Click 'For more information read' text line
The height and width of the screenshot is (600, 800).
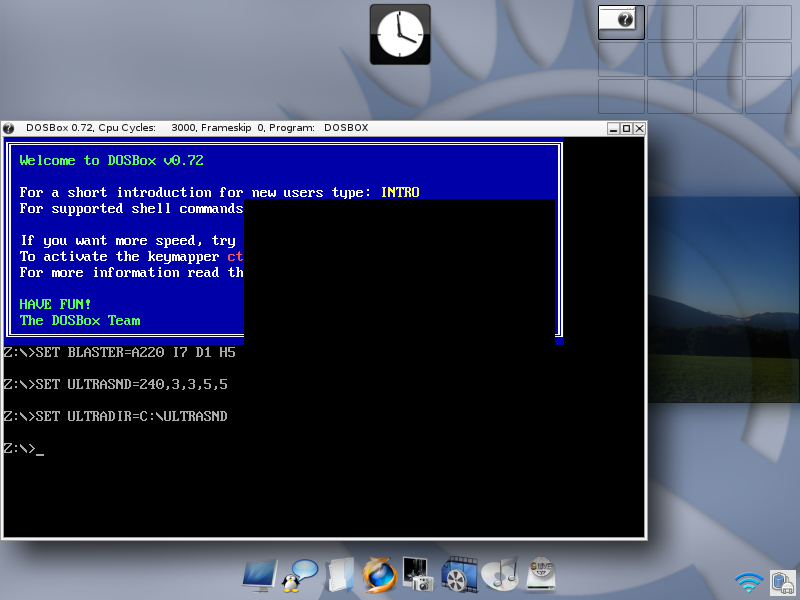point(131,272)
